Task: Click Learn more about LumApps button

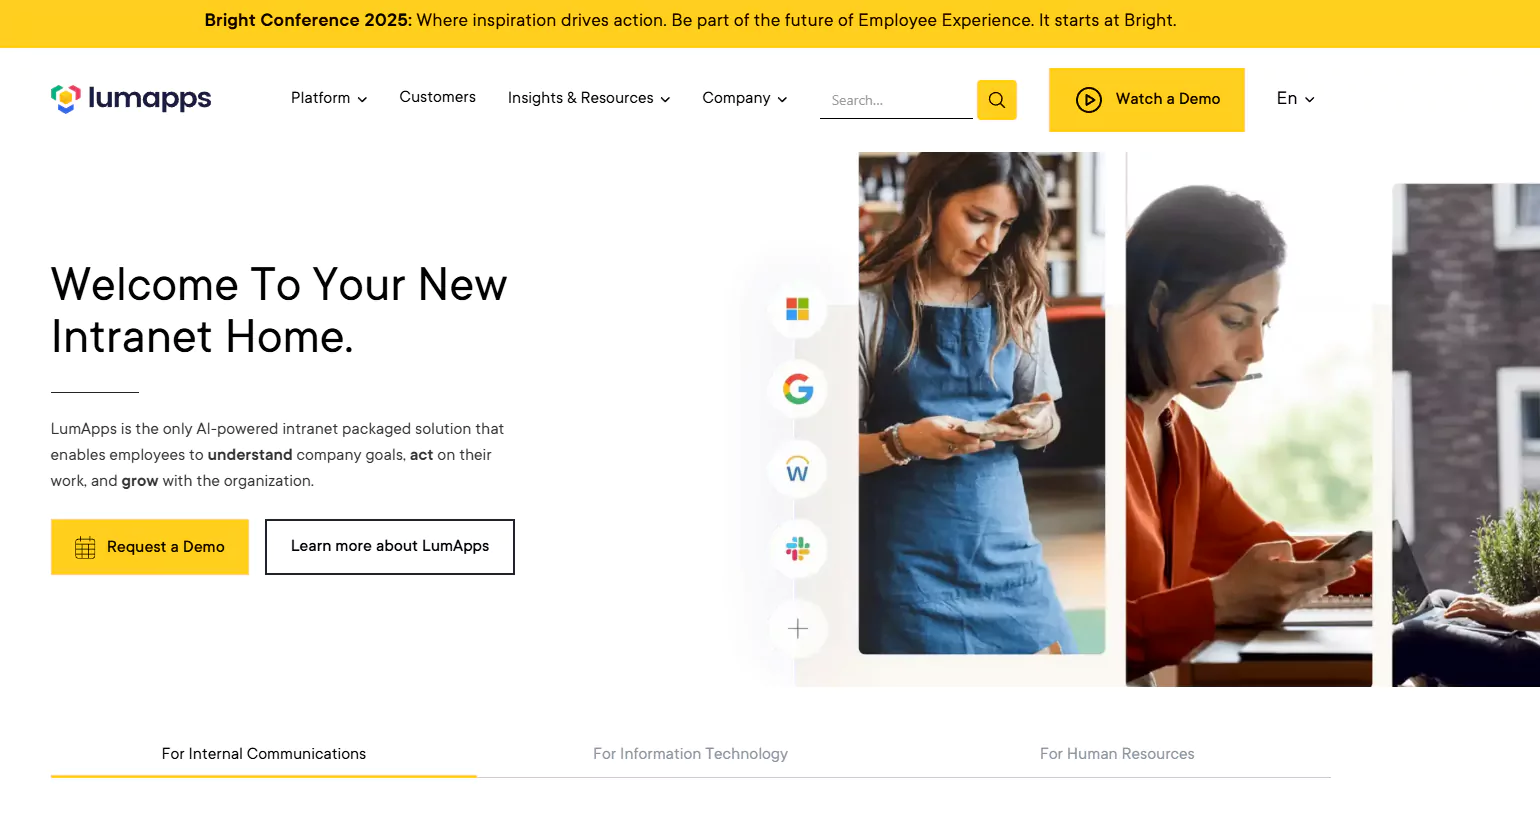Action: [390, 546]
